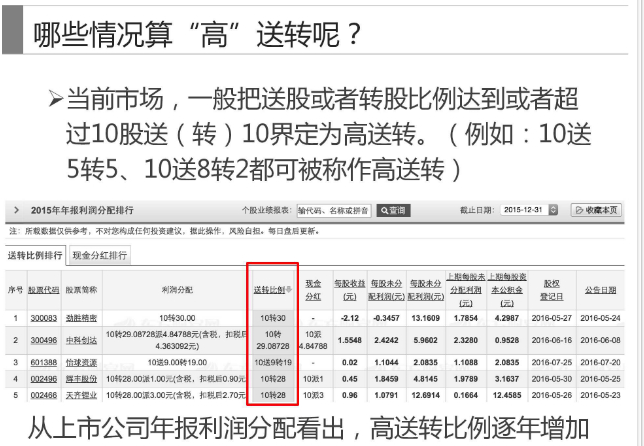Sort by 公告日期 column header
This screenshot has height=446, width=644.
coord(601,290)
